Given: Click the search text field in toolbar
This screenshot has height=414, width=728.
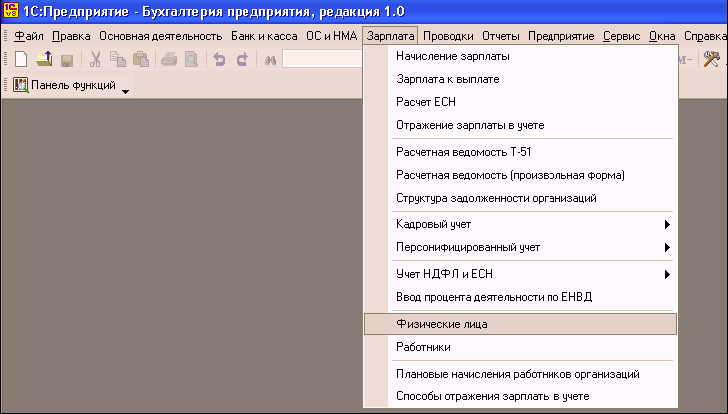Looking at the screenshot, I should [x=322, y=60].
